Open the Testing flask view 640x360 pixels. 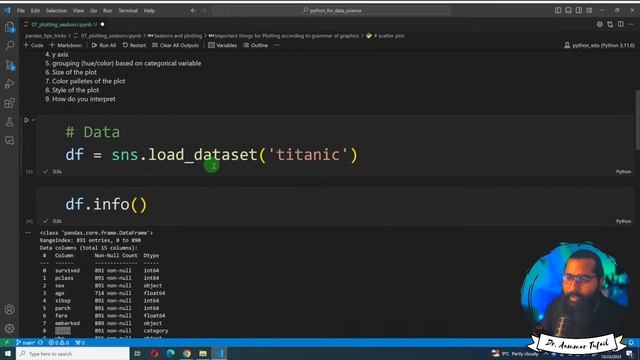(9, 122)
